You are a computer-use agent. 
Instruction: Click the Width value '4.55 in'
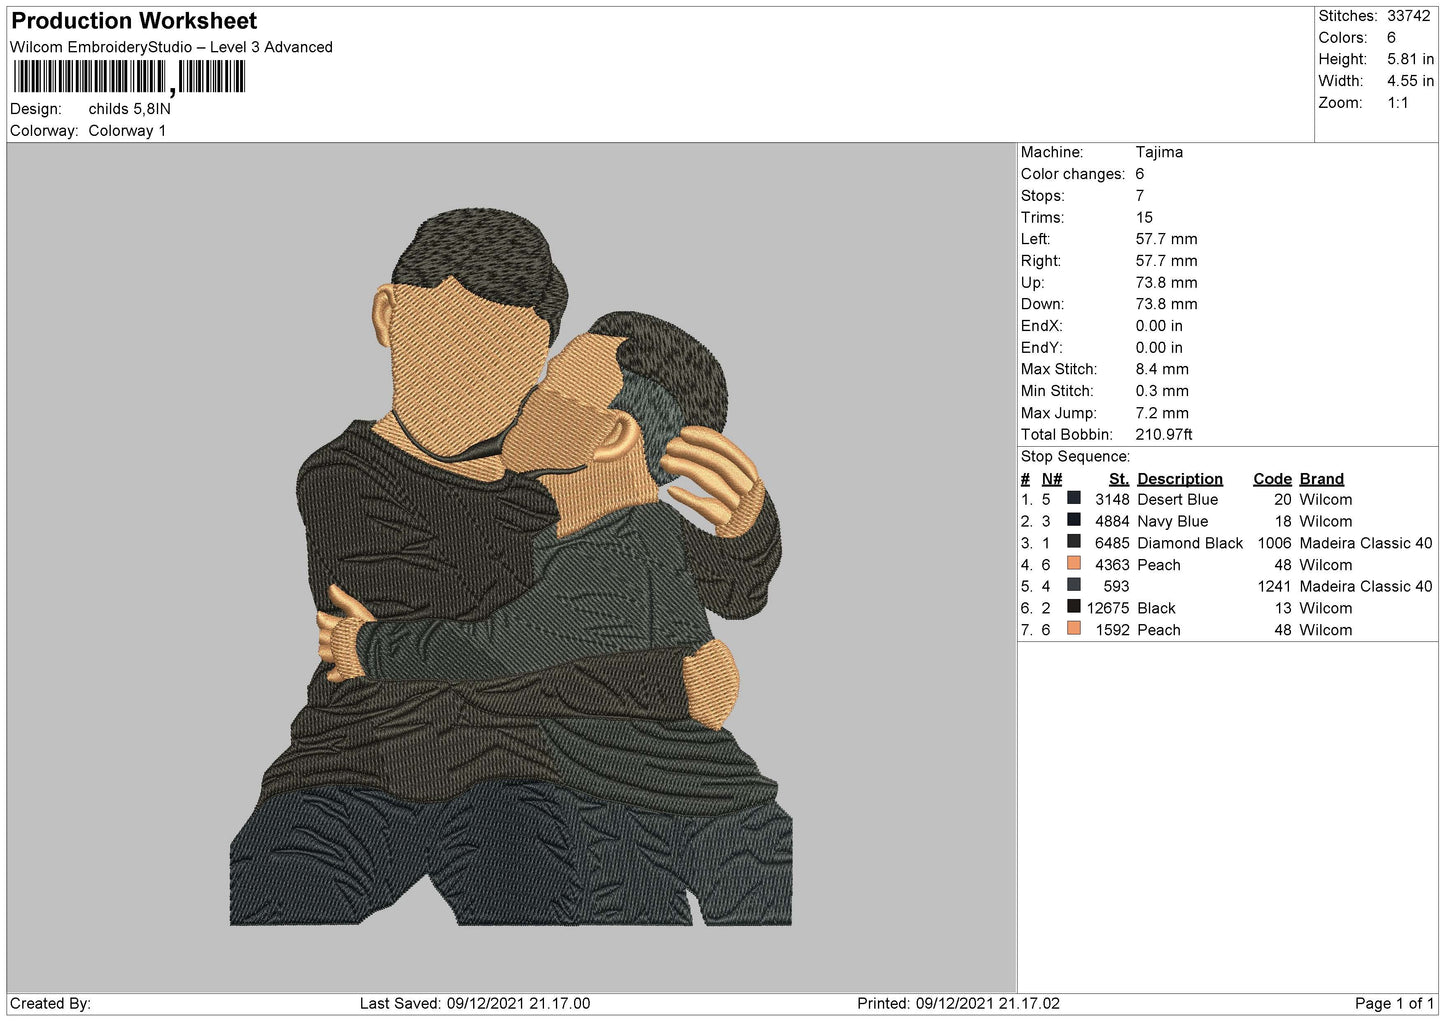coord(1410,81)
